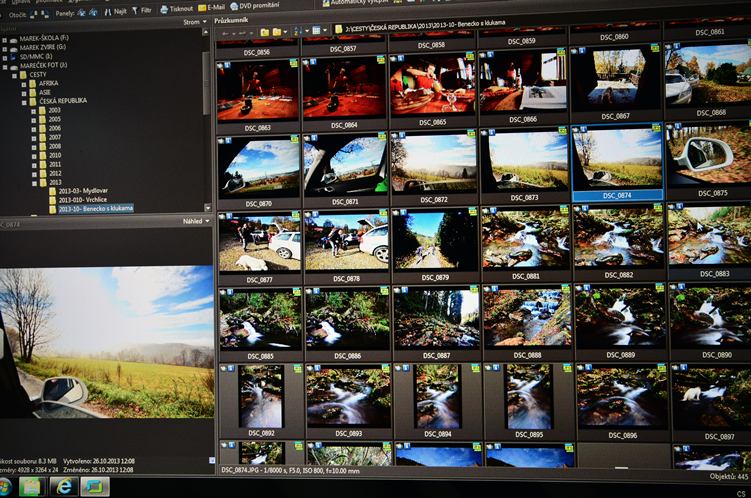Select the ČESKÁ REPUBLIKA folder

coord(63,101)
